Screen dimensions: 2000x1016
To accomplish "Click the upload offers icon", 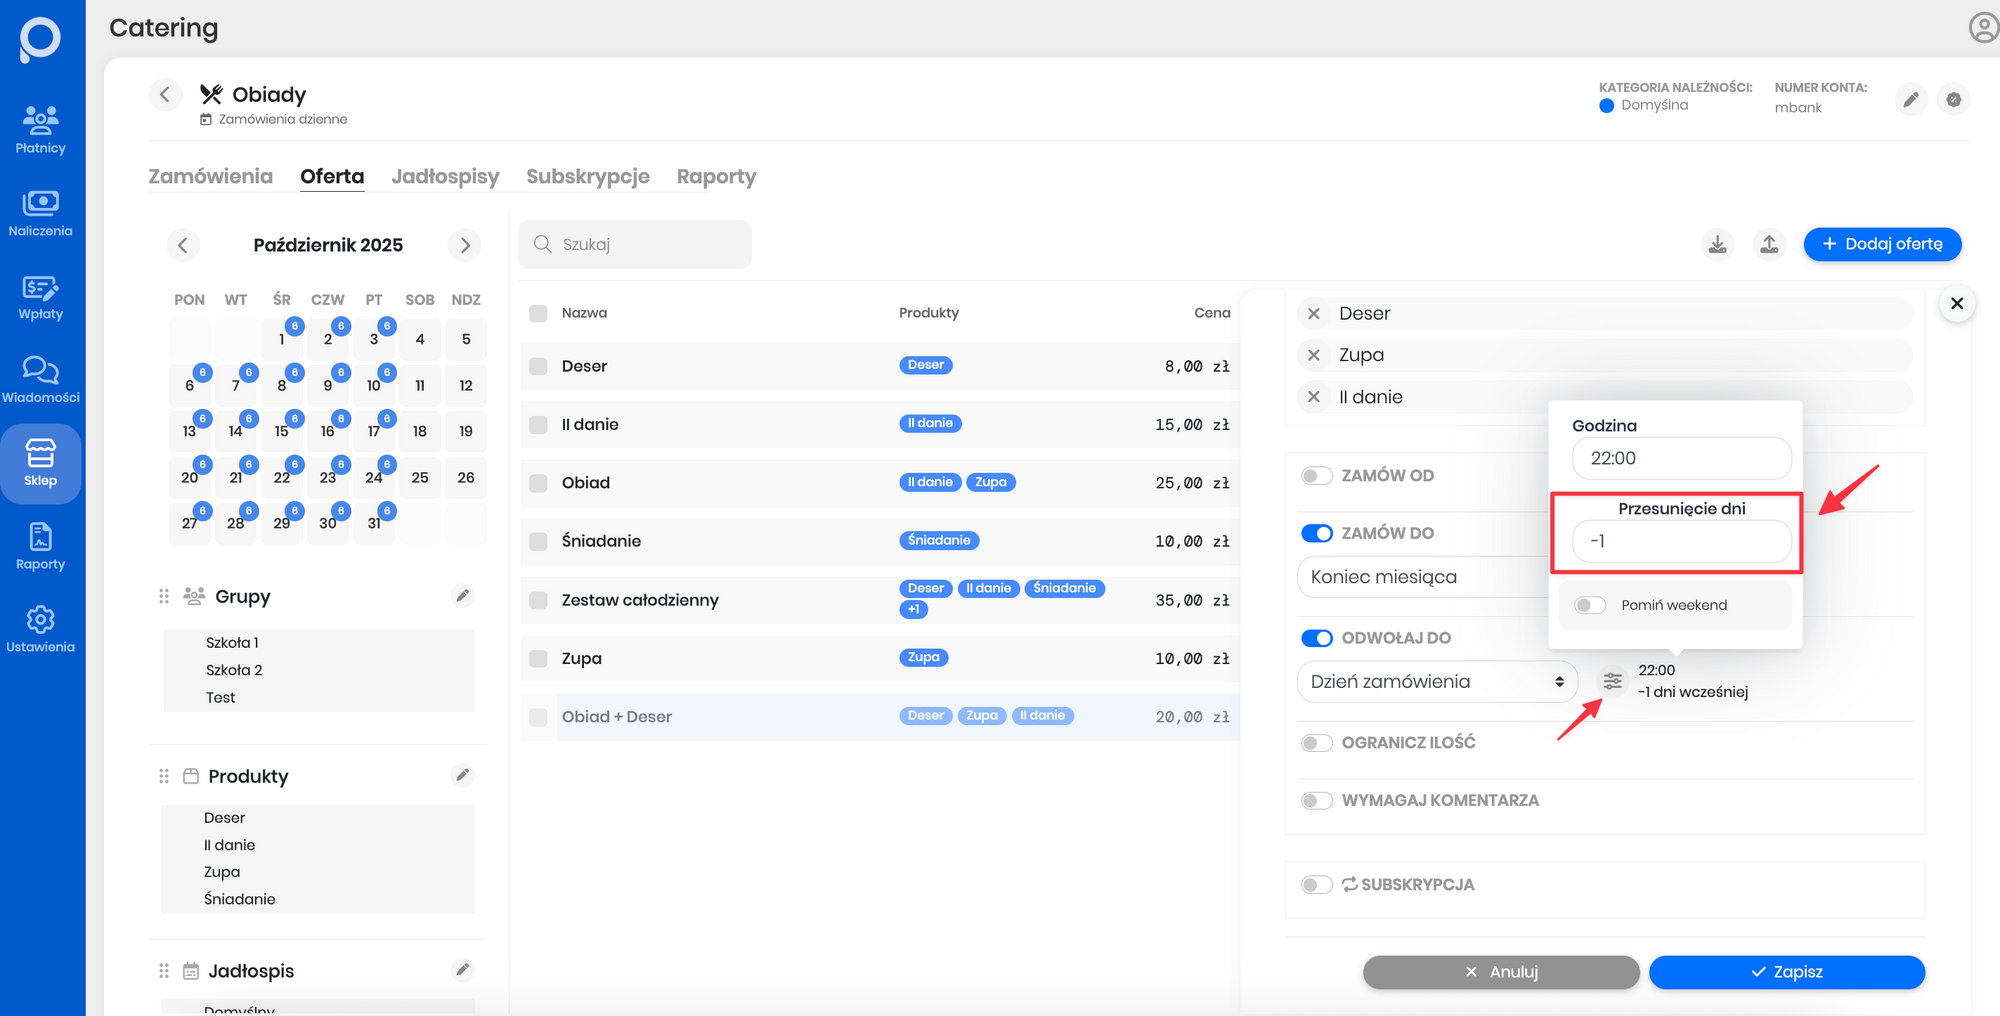I will tap(1769, 244).
